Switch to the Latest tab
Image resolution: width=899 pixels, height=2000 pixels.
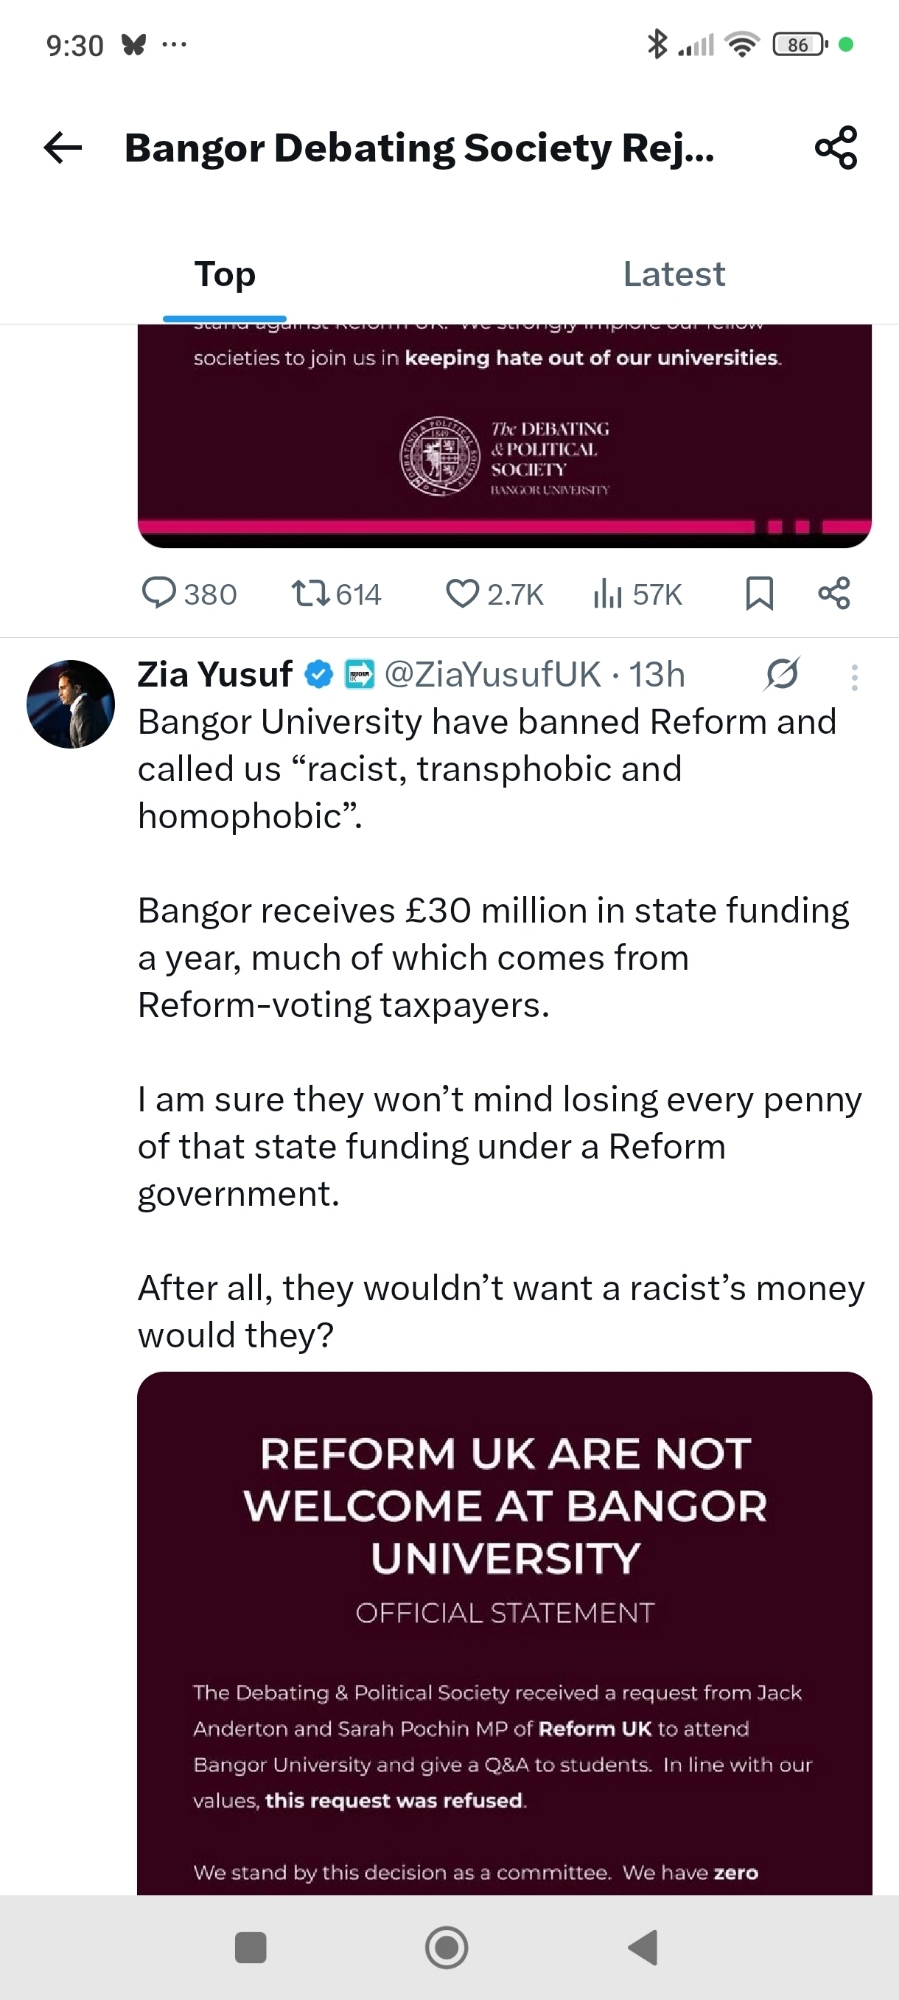[x=674, y=274]
